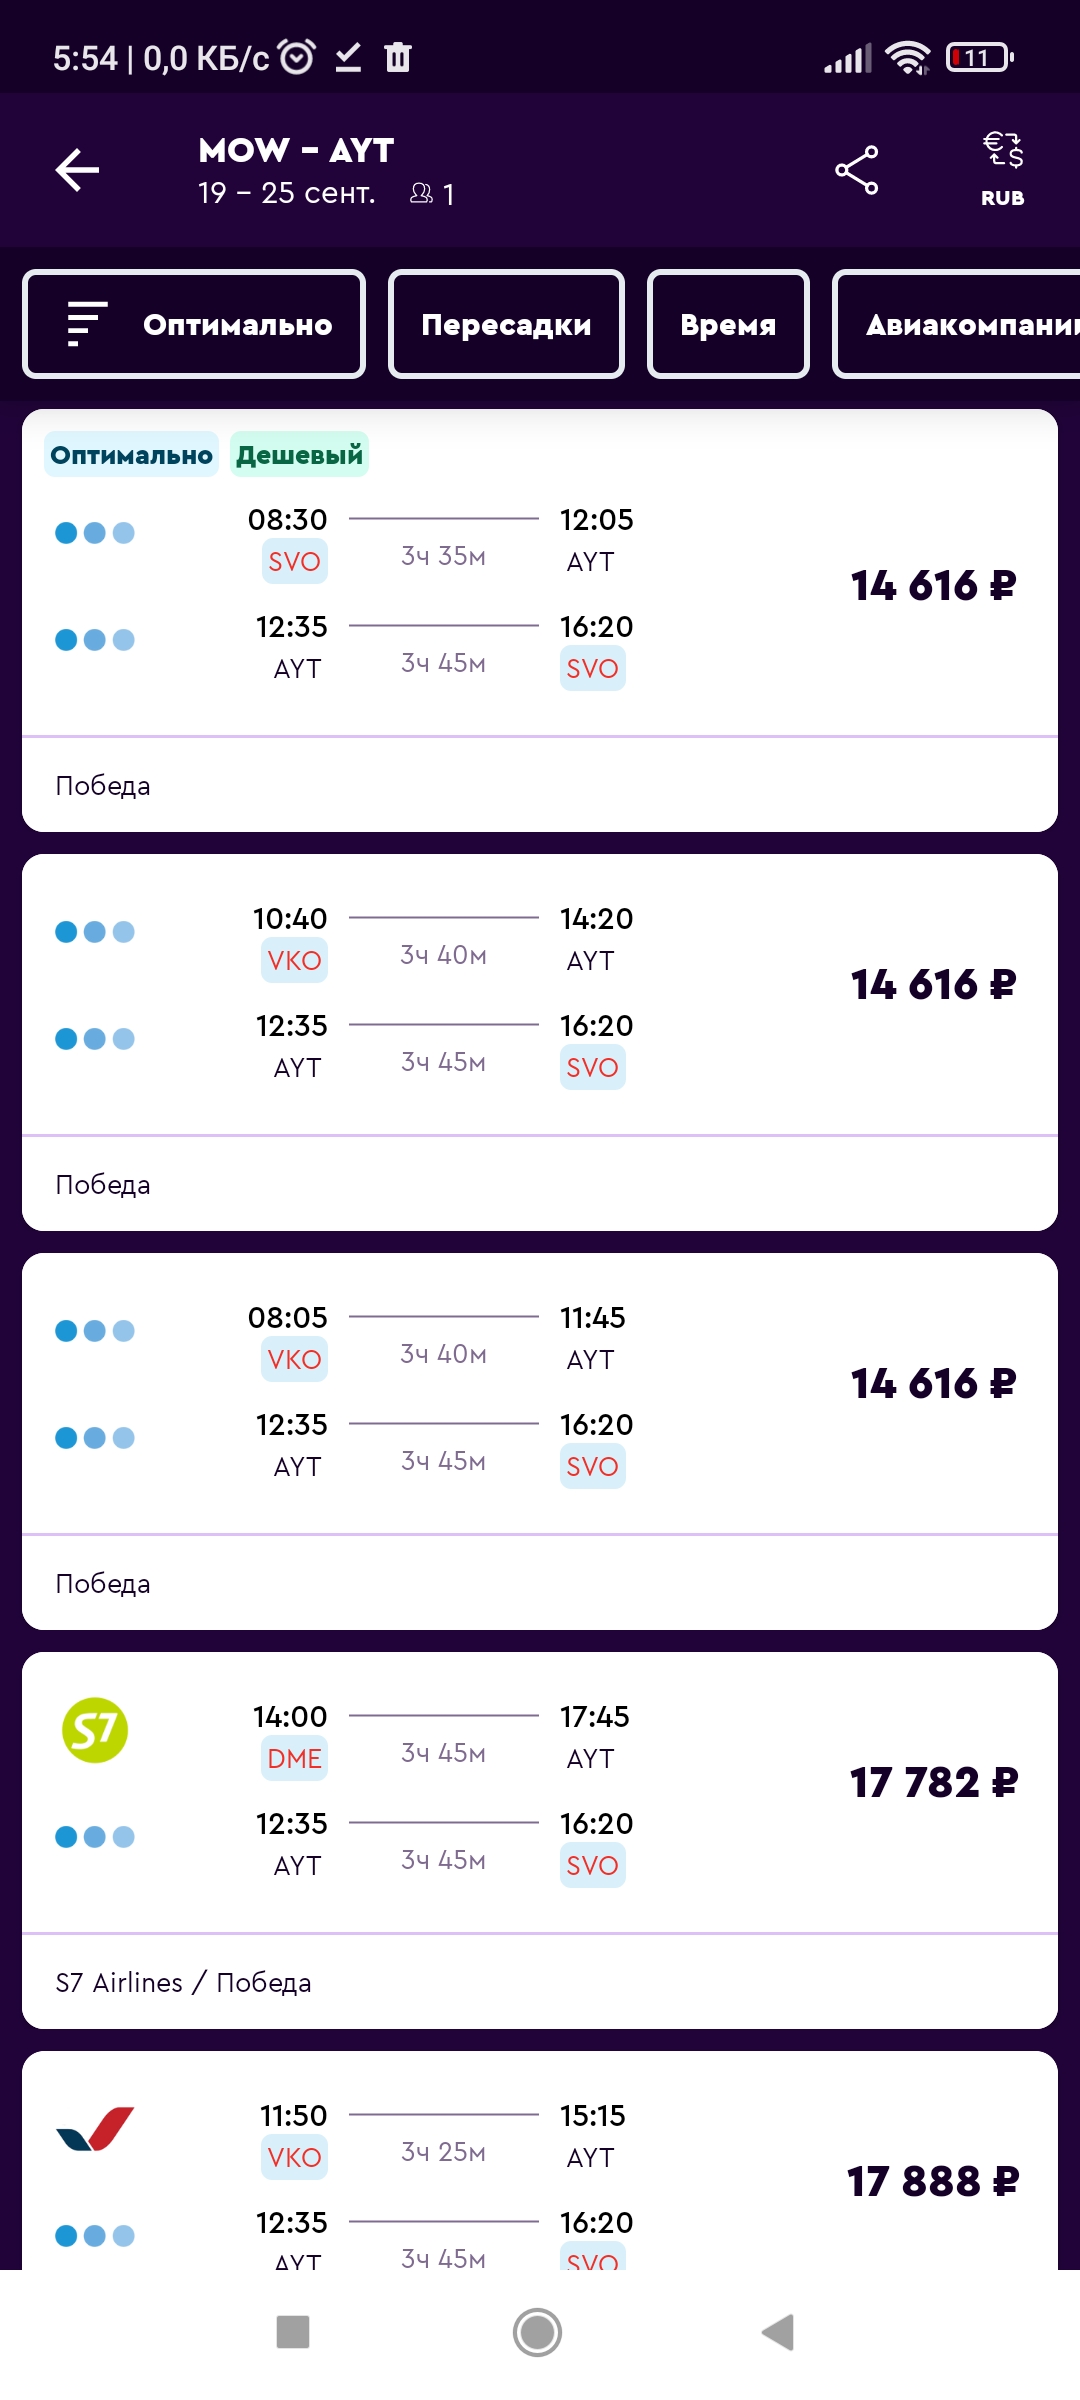Tap MOW – AYT route title
This screenshot has width=1080, height=2400.
click(296, 150)
